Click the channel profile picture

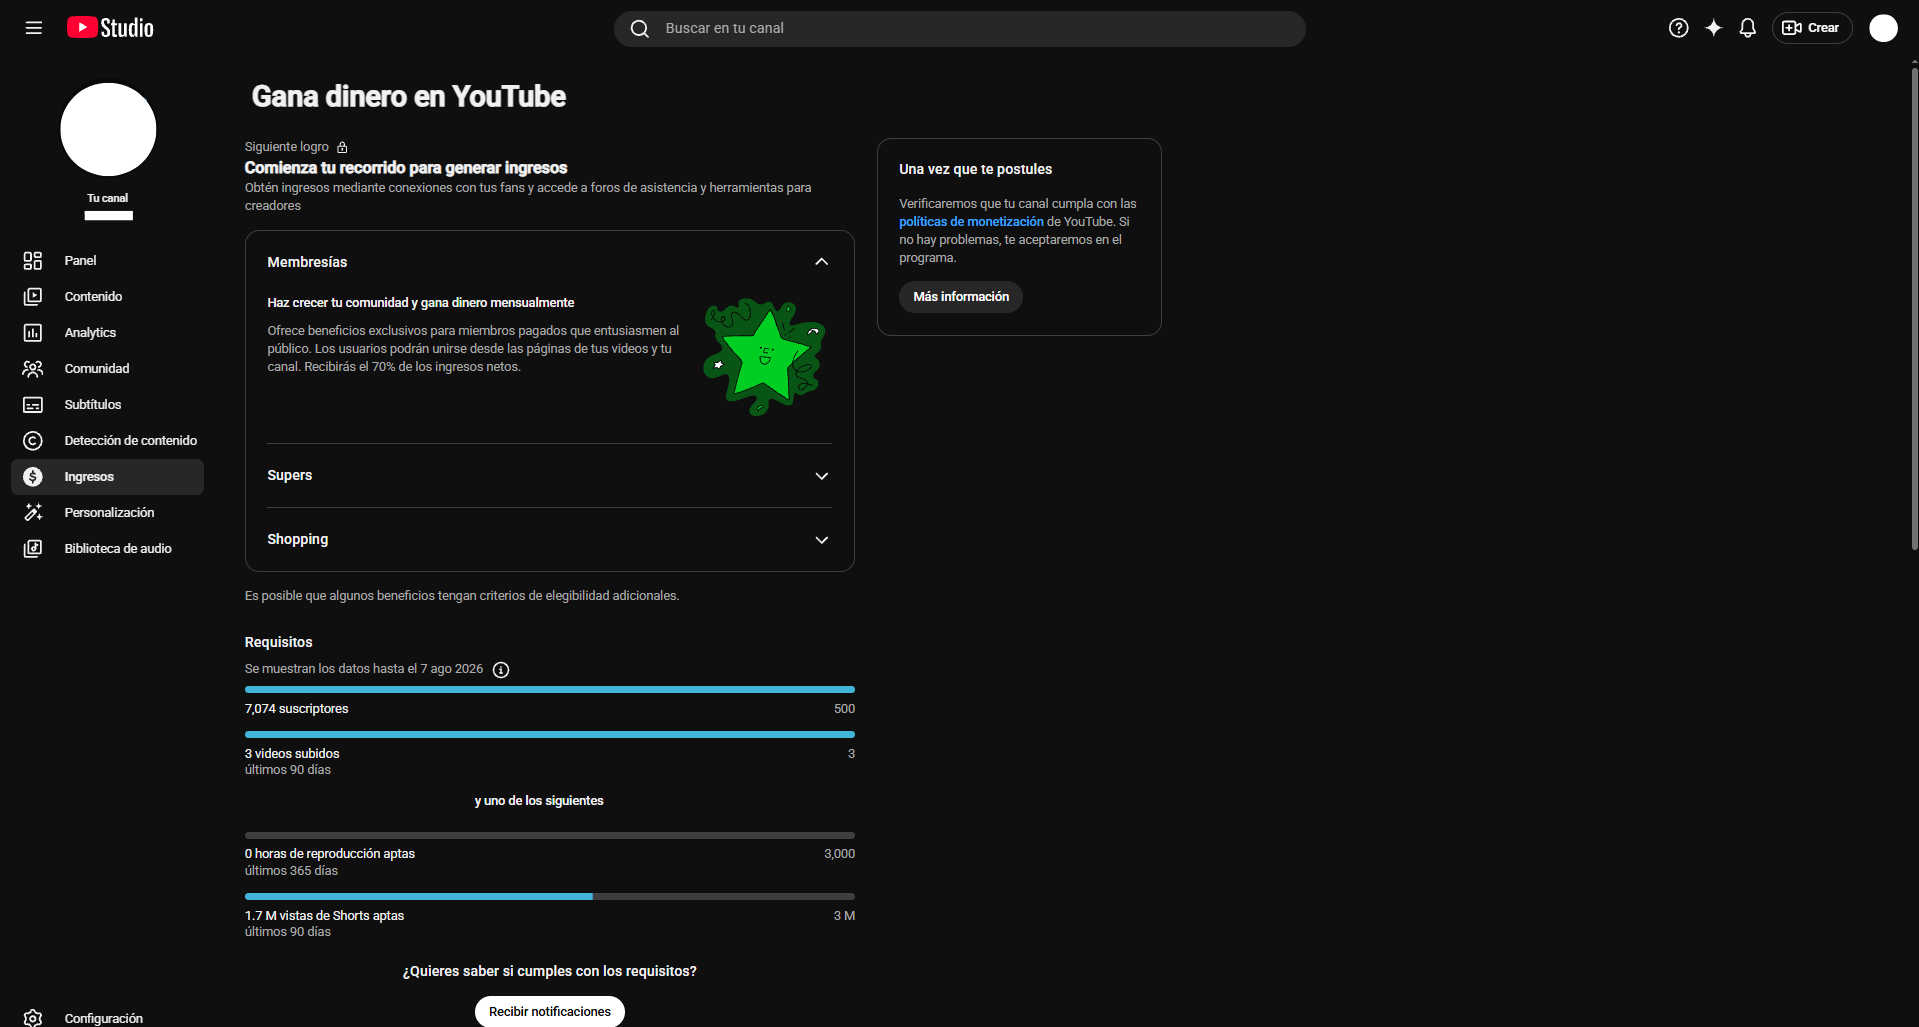(x=108, y=130)
